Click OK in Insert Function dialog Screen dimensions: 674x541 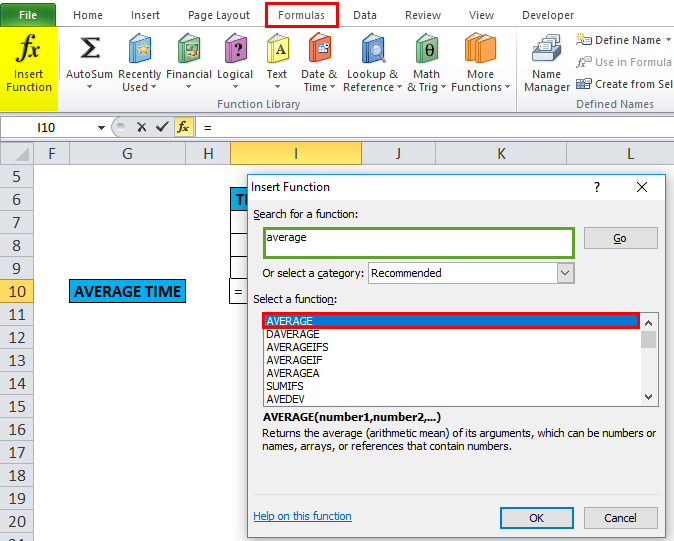pos(536,518)
